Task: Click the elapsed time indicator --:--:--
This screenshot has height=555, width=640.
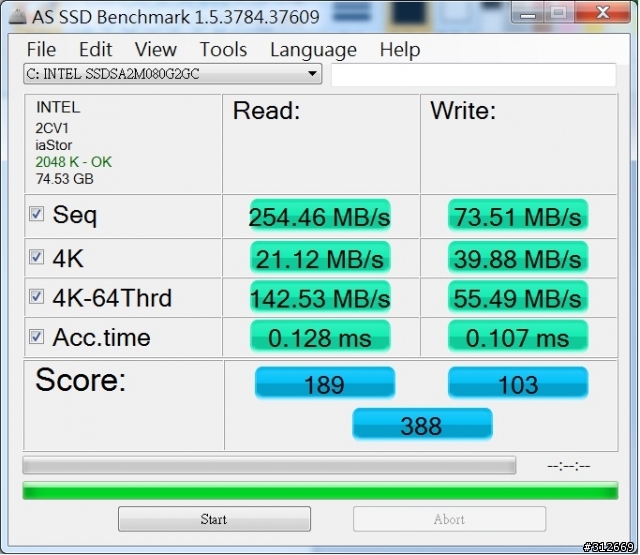Action: pyautogui.click(x=569, y=466)
